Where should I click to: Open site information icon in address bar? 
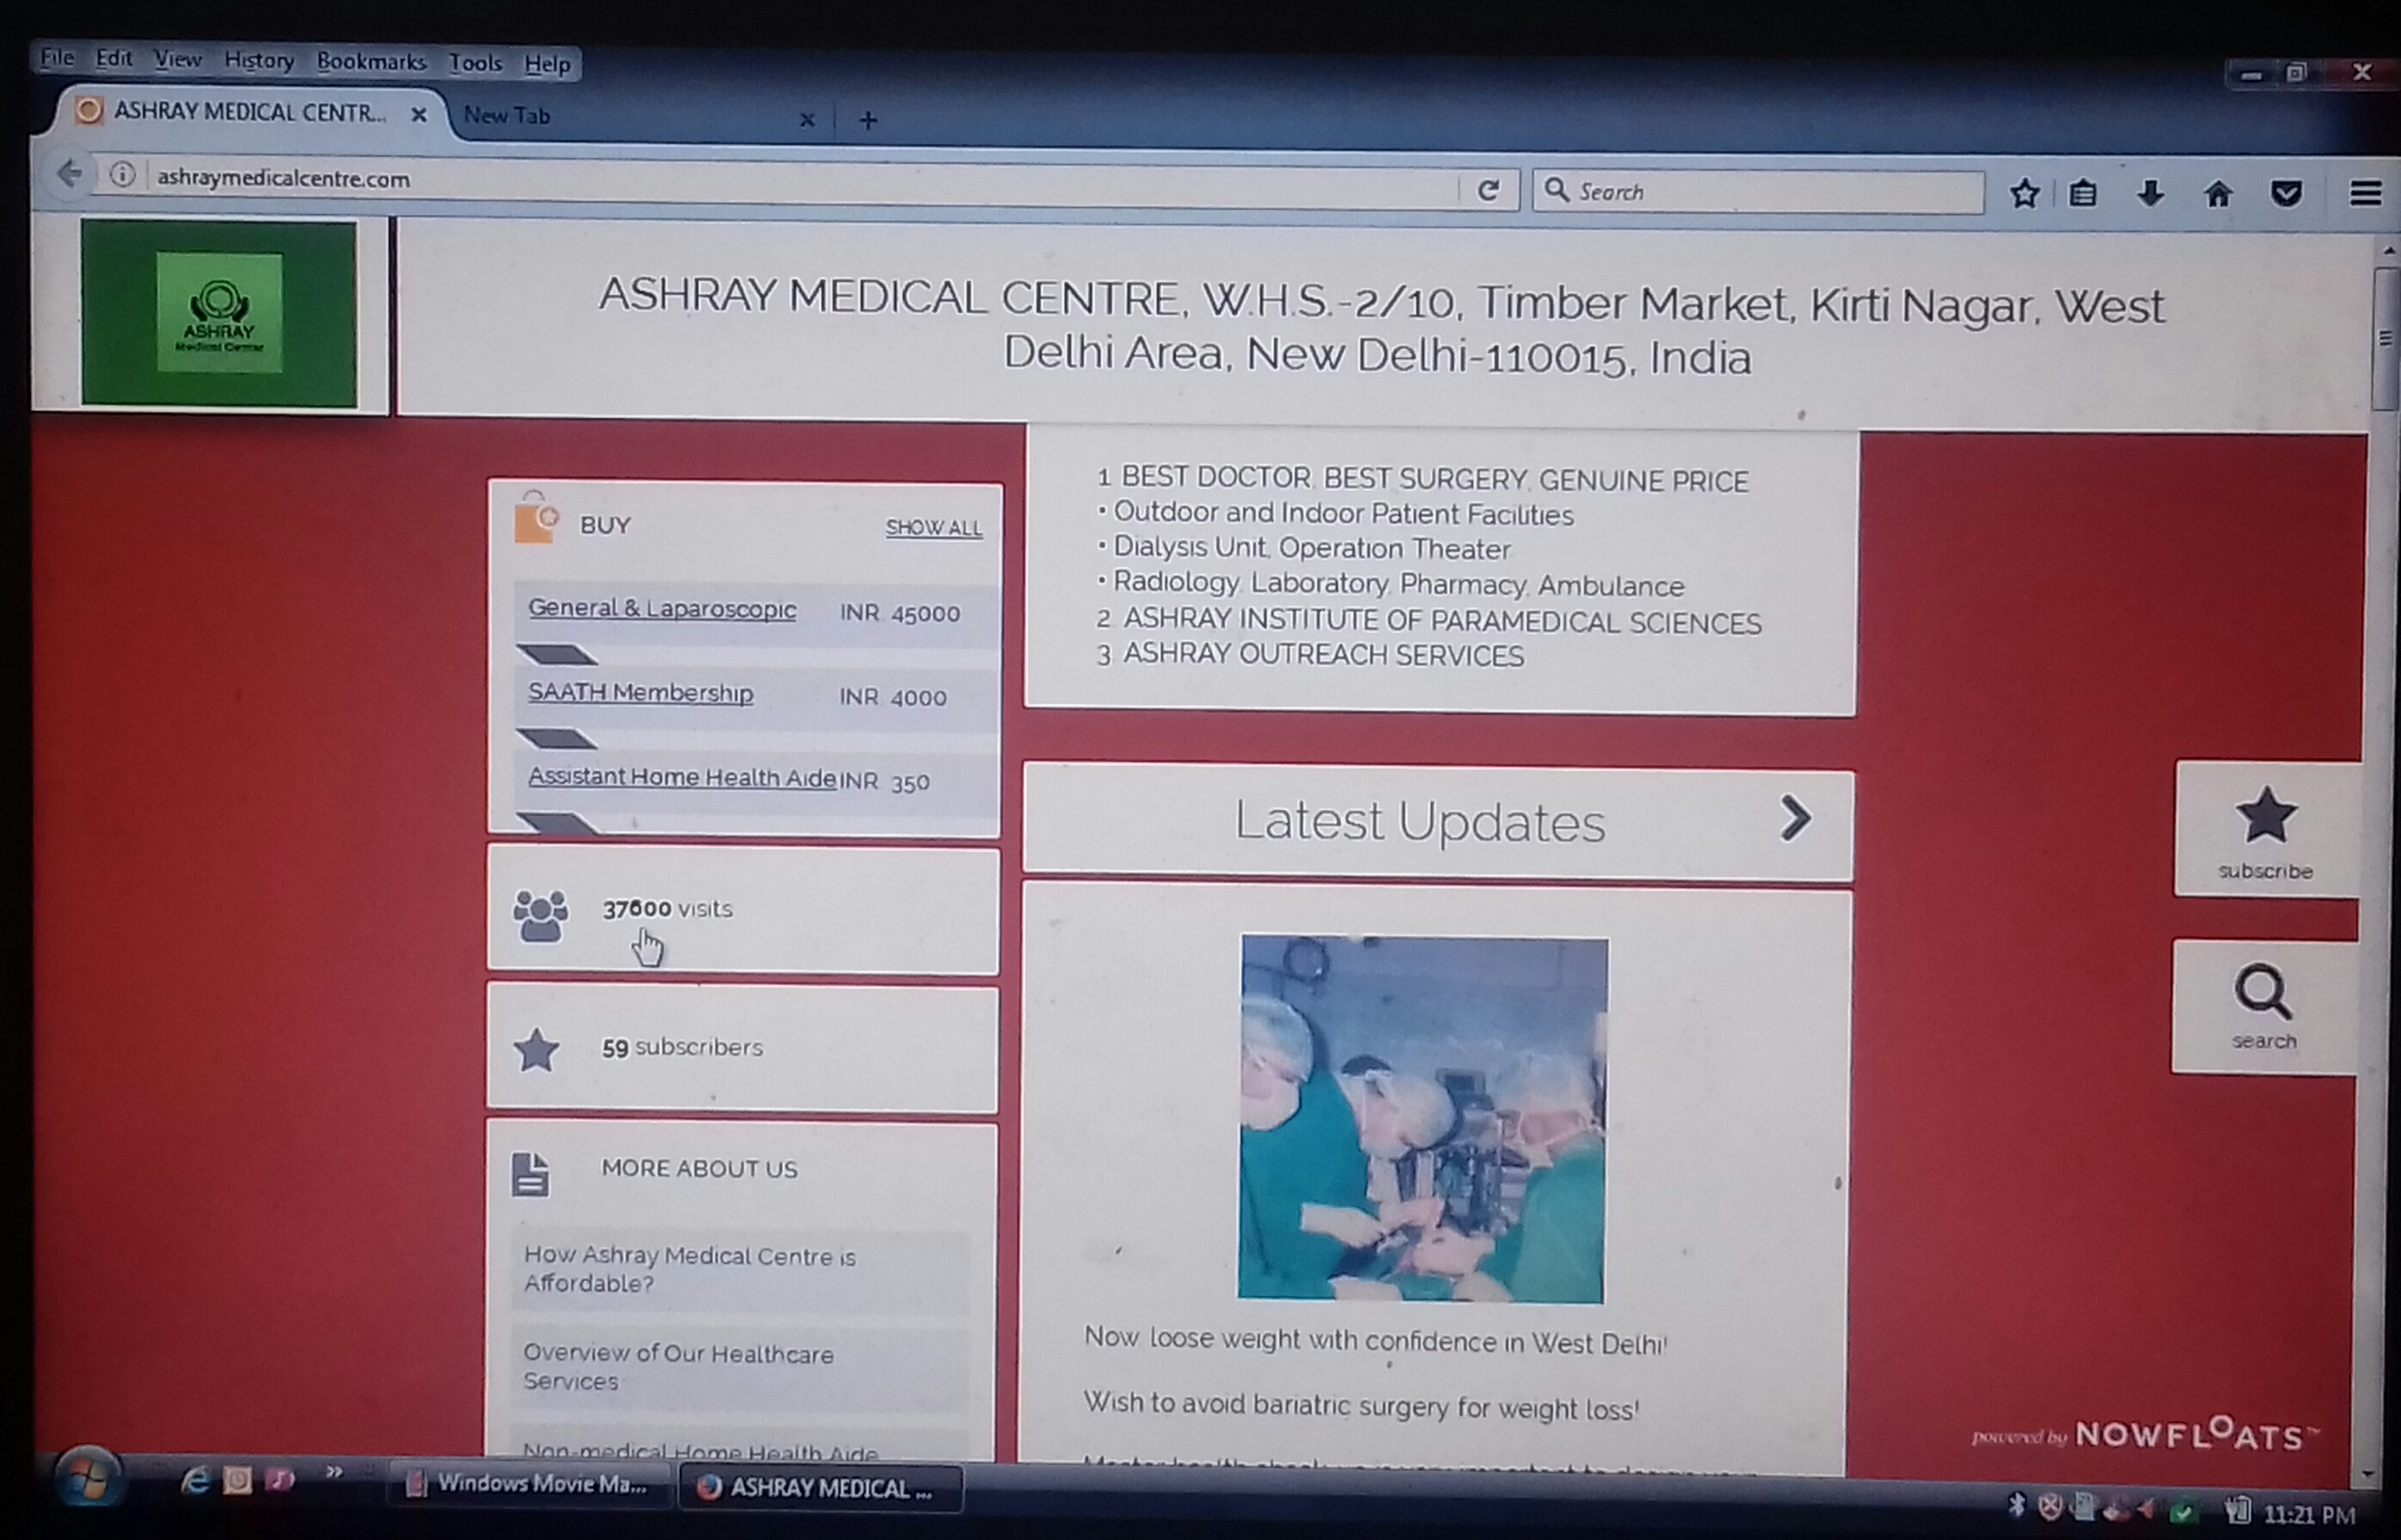pyautogui.click(x=122, y=176)
